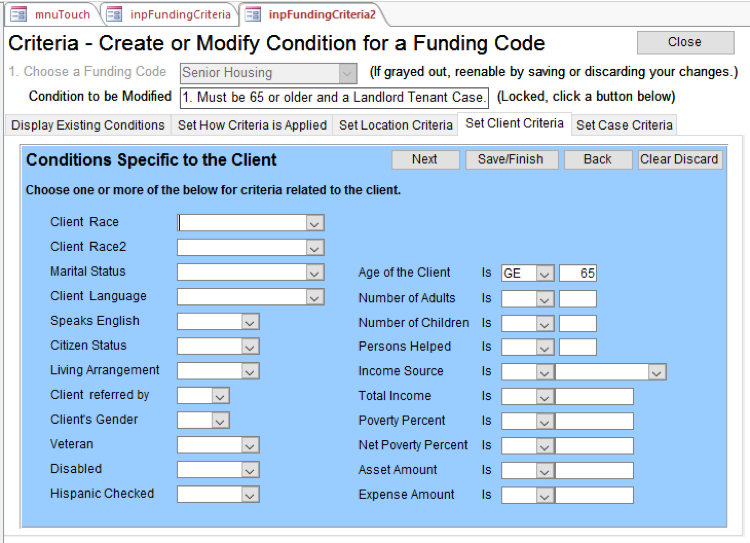Open the Client's Gender dropdown
Screen dimensions: 750x543
click(x=220, y=420)
